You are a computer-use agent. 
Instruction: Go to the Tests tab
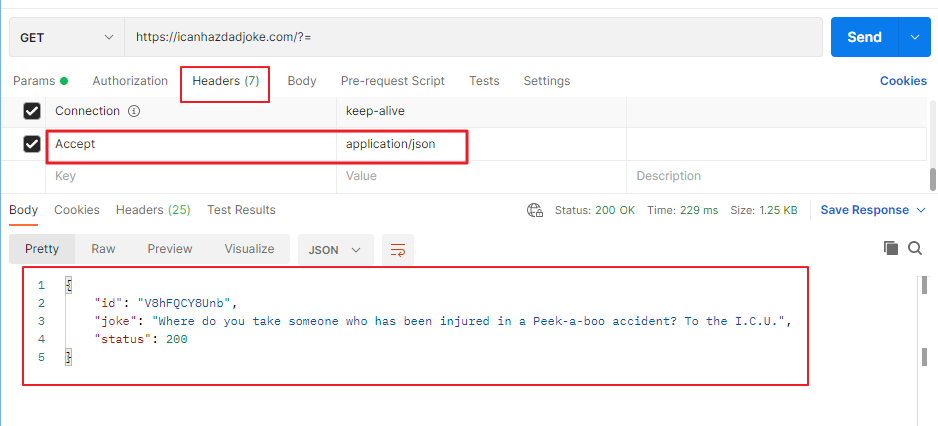click(x=484, y=81)
